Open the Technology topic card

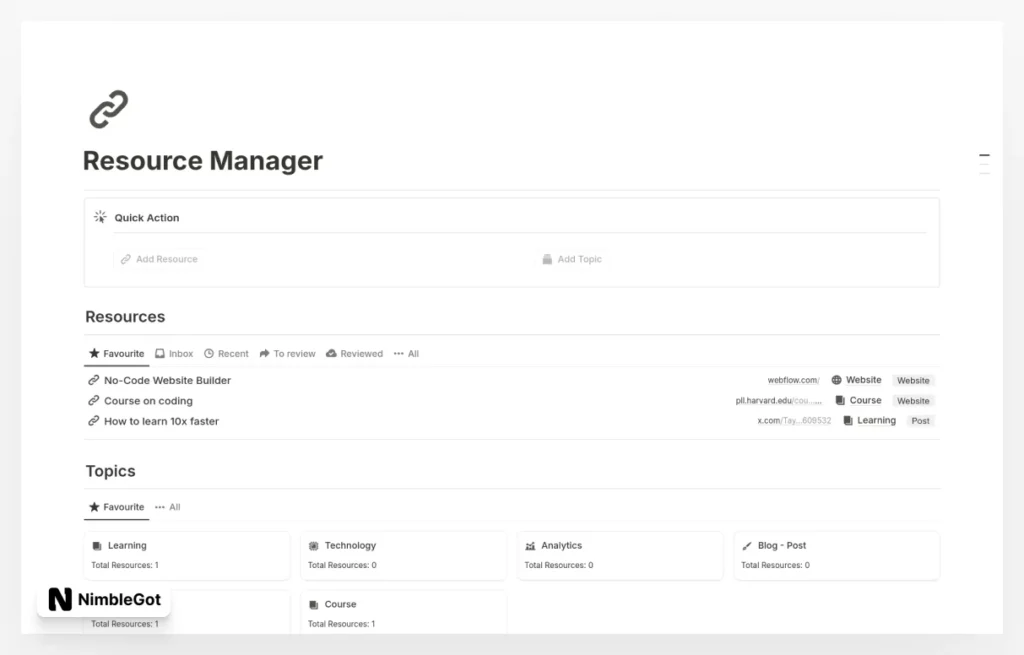(403, 555)
